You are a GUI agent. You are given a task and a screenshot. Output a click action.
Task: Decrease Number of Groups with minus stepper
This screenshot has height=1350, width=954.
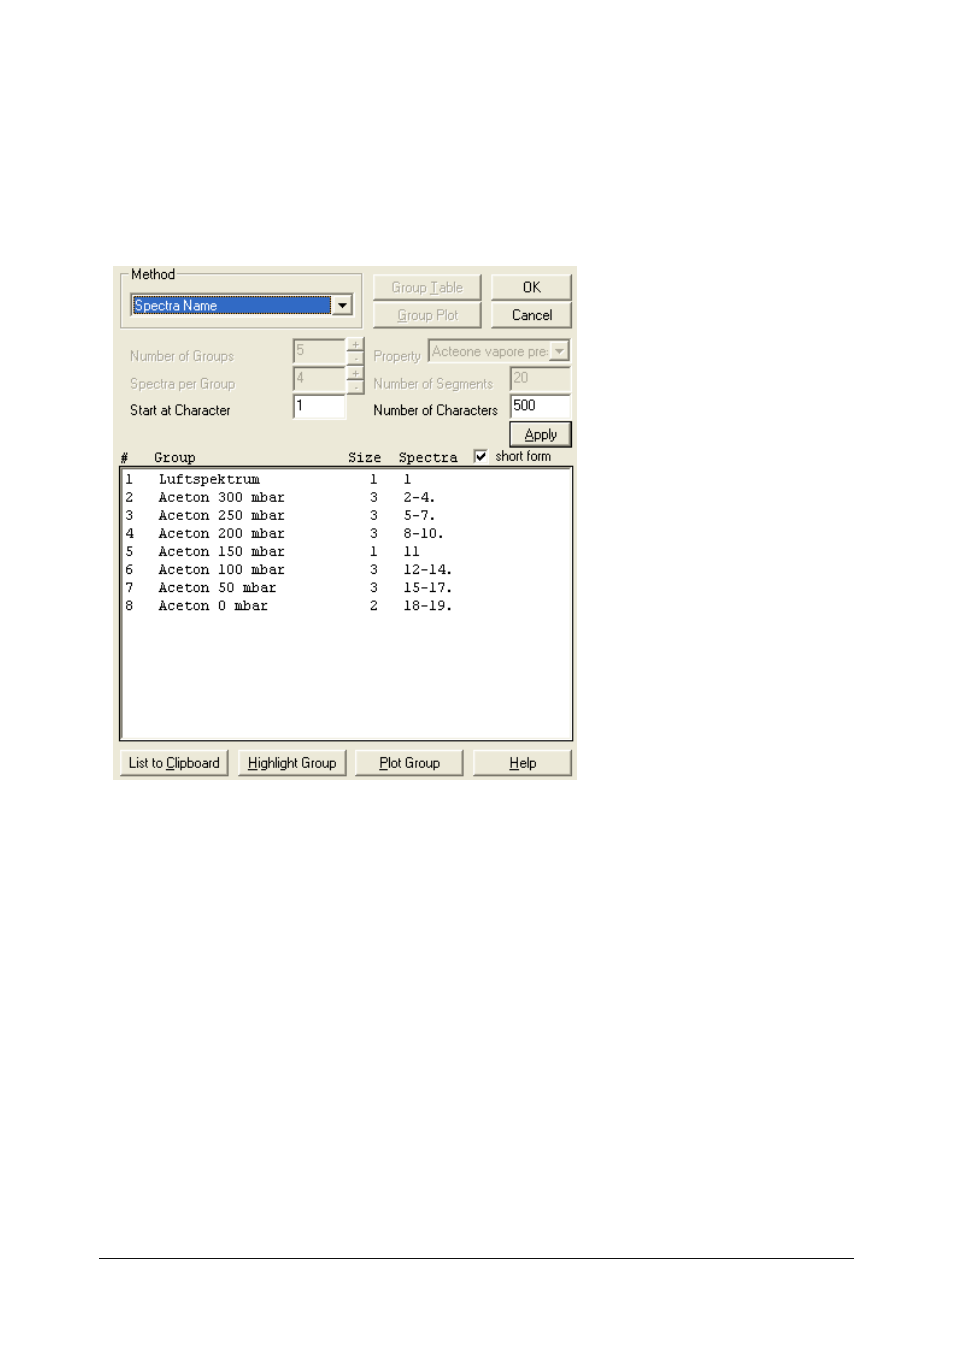(355, 358)
